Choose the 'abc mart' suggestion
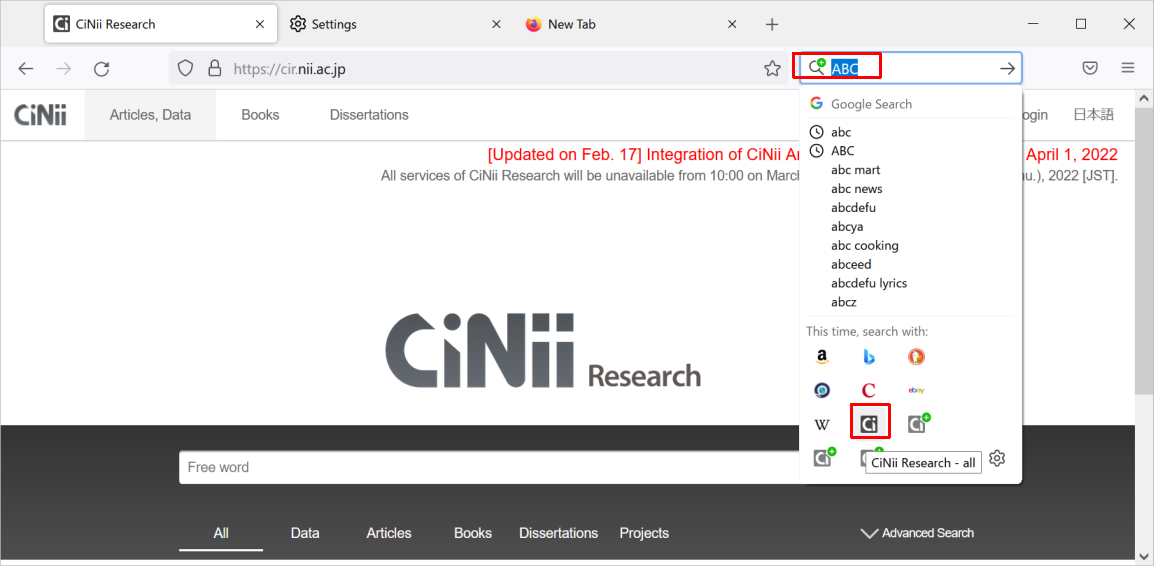 [x=910, y=170]
